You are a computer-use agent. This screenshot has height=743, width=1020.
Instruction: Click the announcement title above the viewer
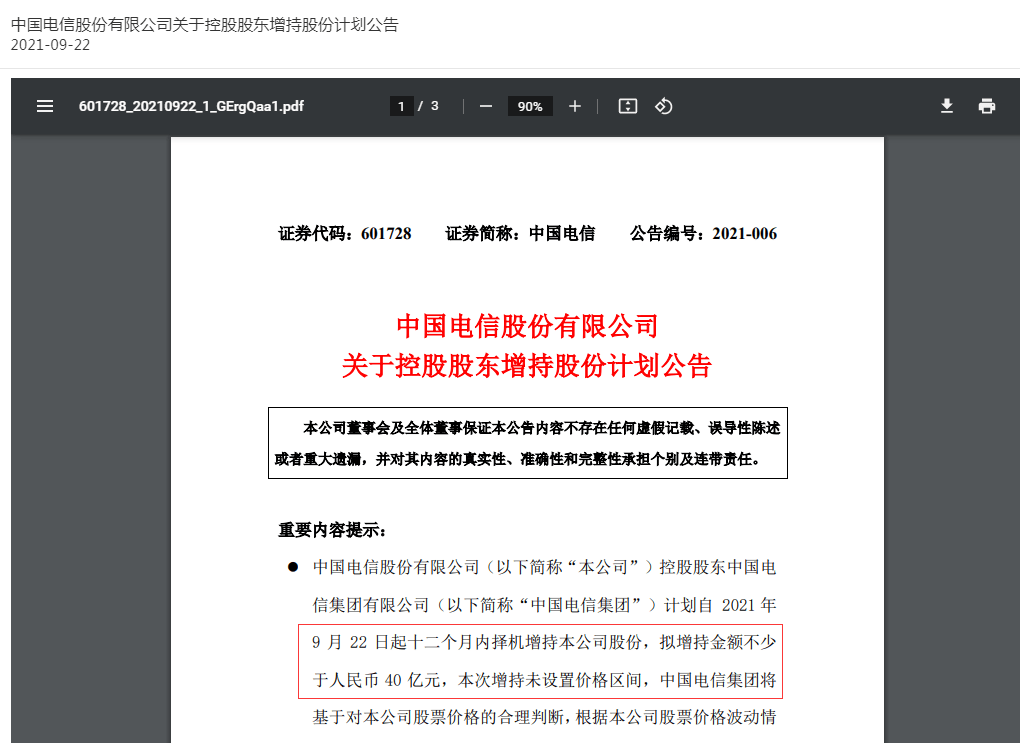pyautogui.click(x=204, y=24)
